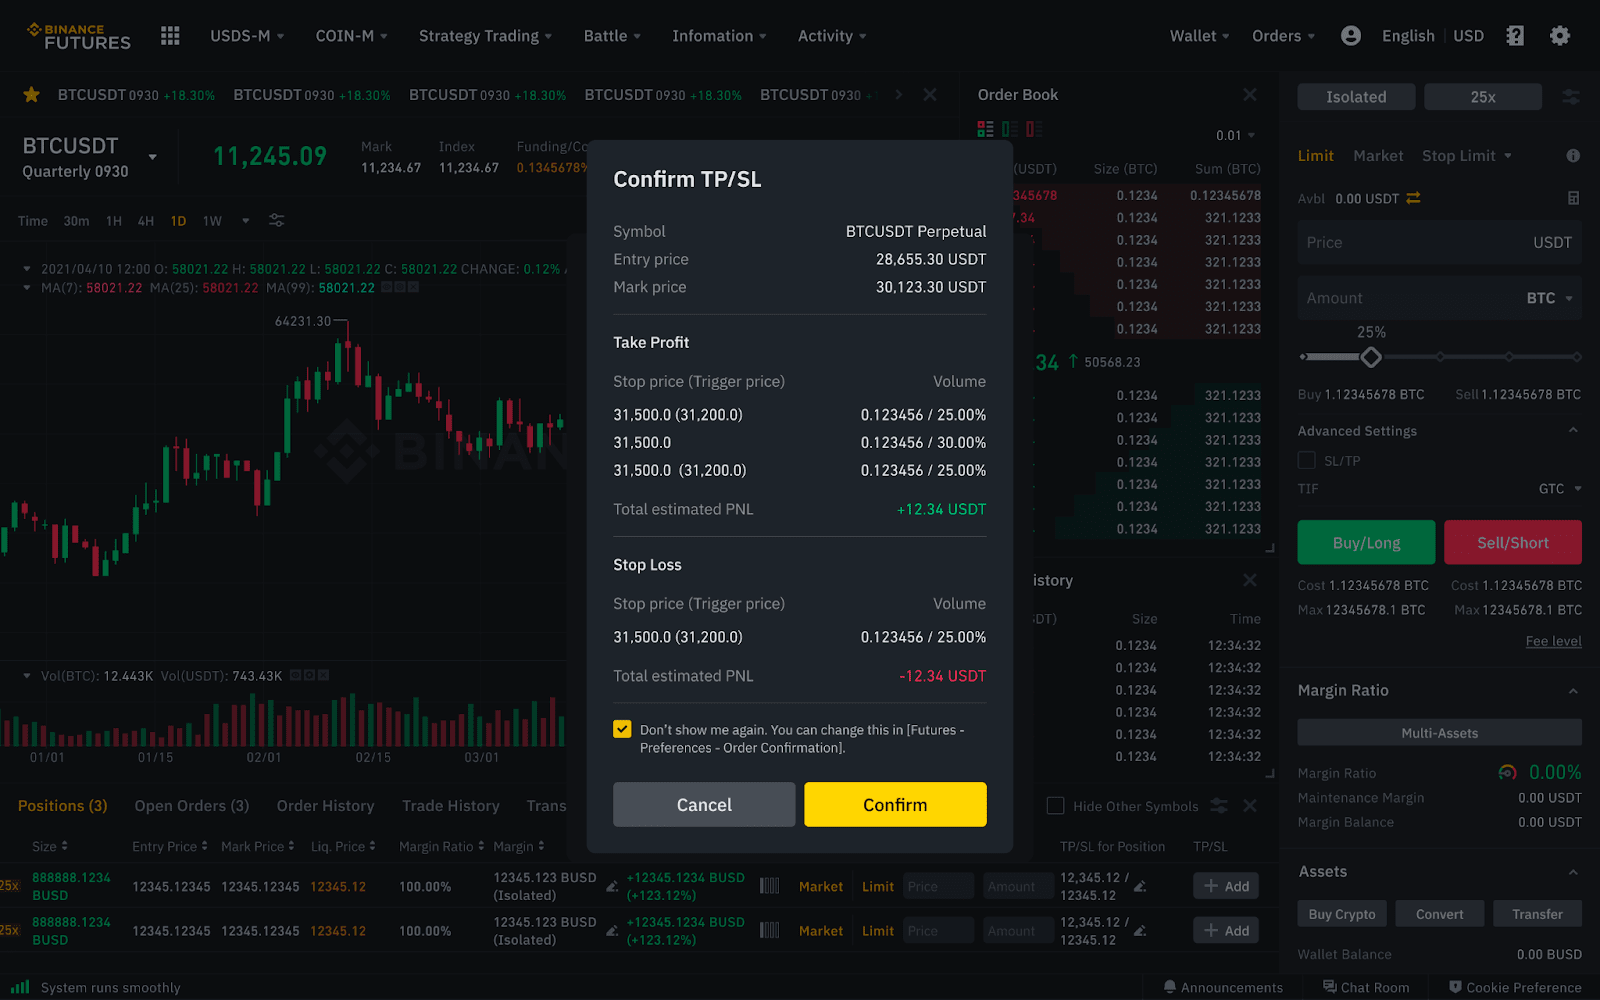Open Fee level link
Image resolution: width=1600 pixels, height=1000 pixels.
1553,641
